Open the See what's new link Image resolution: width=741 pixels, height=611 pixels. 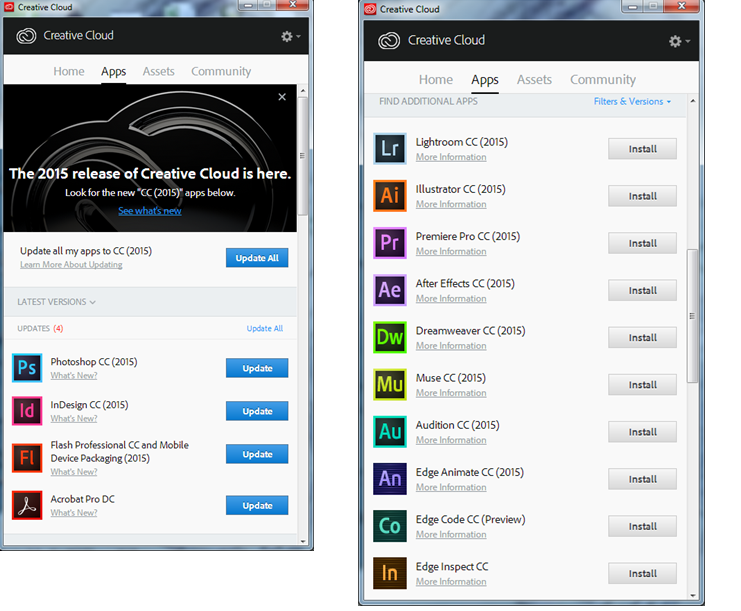pos(150,211)
